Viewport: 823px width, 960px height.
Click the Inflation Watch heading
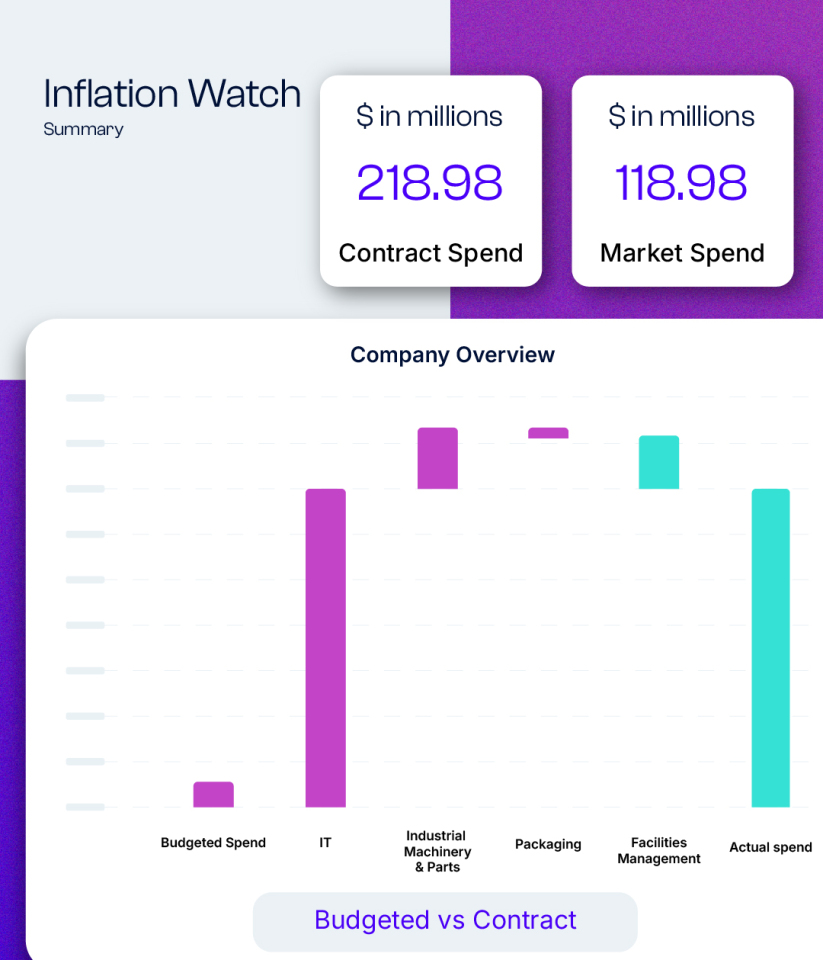point(172,94)
